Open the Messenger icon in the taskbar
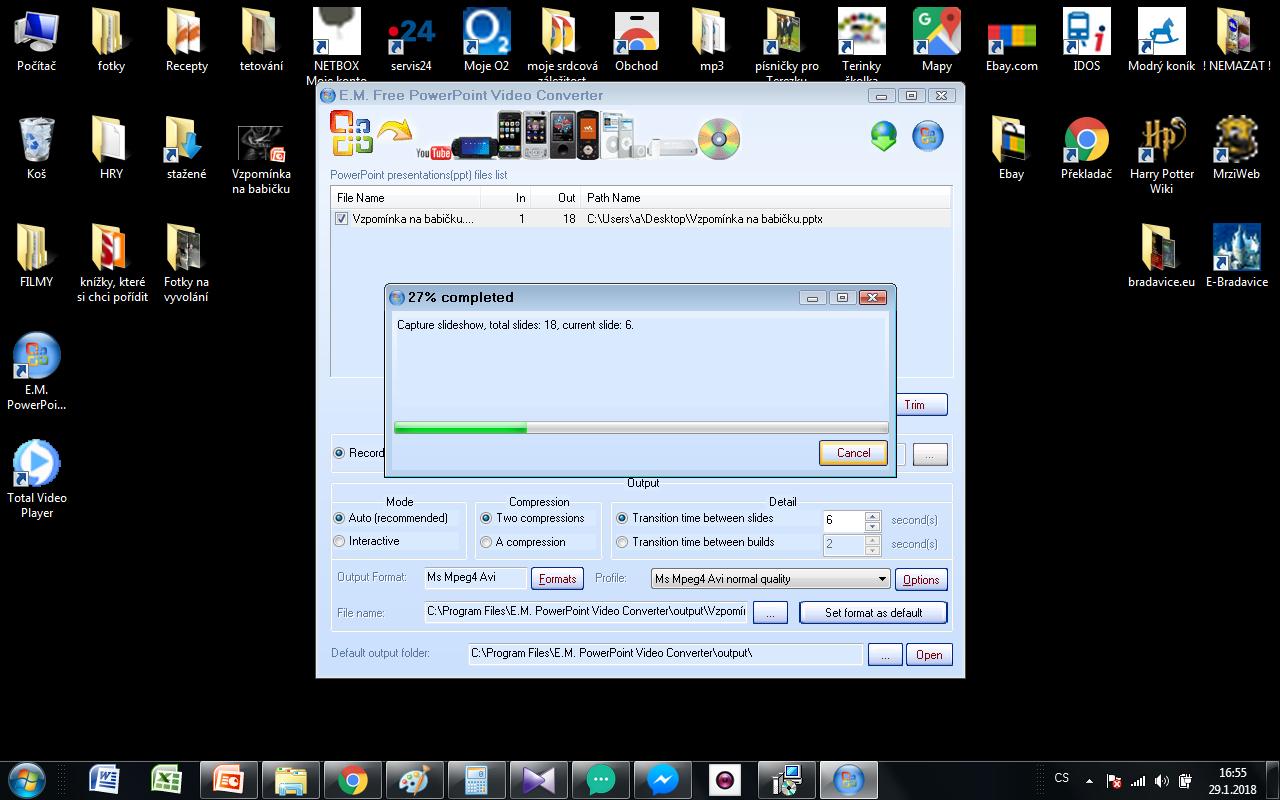Screen dimensions: 1280x800 click(x=662, y=779)
